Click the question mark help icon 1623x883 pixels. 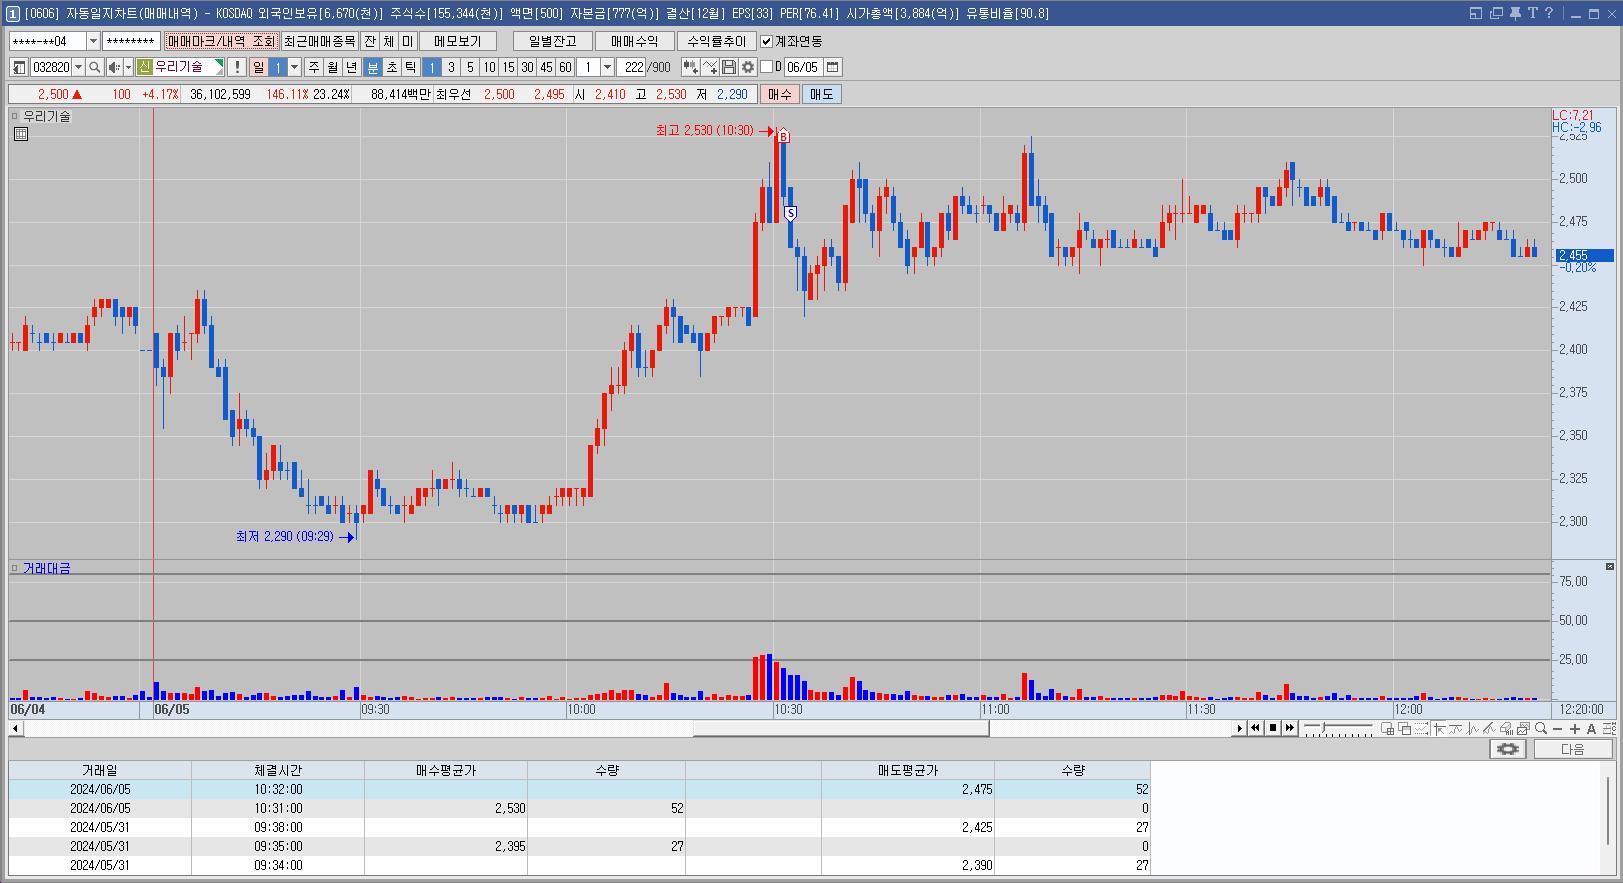[x=1549, y=13]
